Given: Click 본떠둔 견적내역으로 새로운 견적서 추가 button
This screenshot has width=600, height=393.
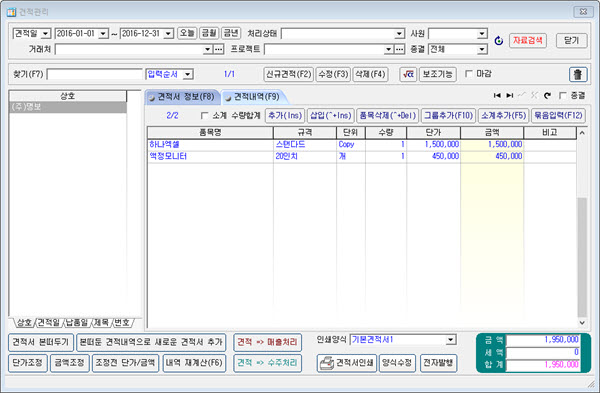Looking at the screenshot, I should click(151, 342).
